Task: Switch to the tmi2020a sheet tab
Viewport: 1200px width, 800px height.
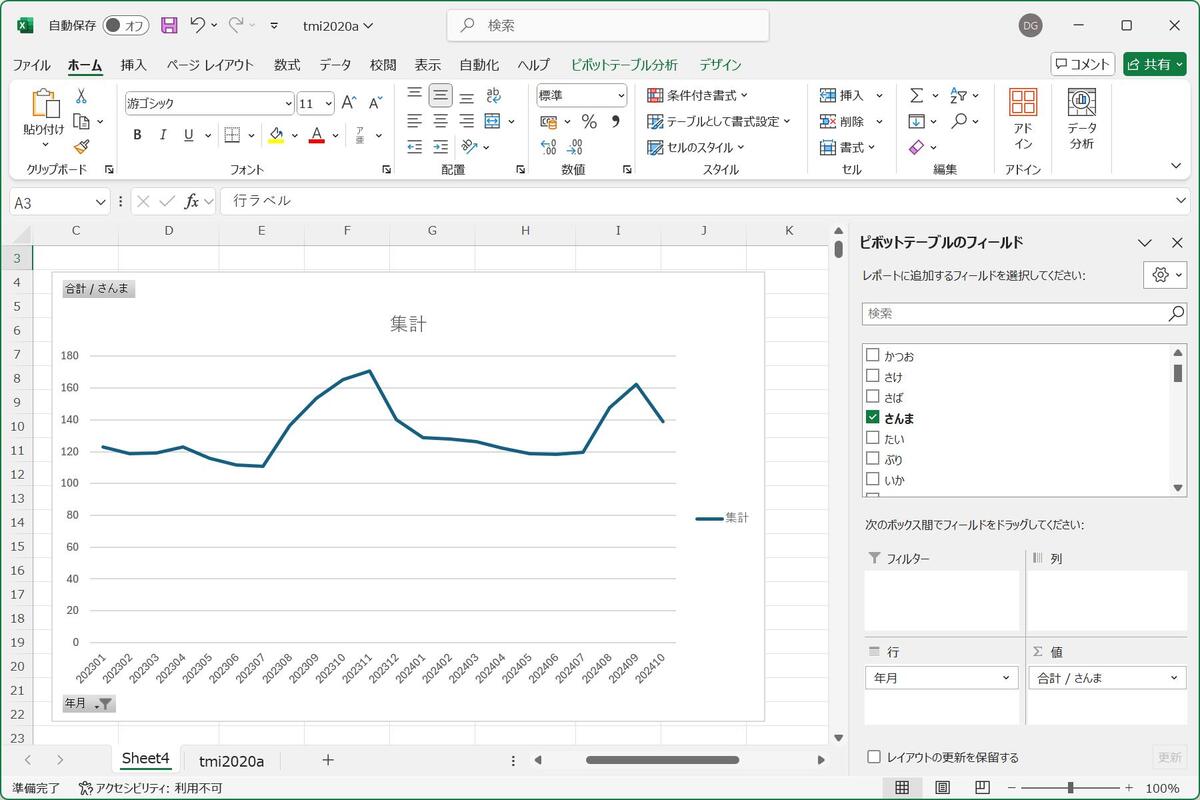Action: pos(231,761)
